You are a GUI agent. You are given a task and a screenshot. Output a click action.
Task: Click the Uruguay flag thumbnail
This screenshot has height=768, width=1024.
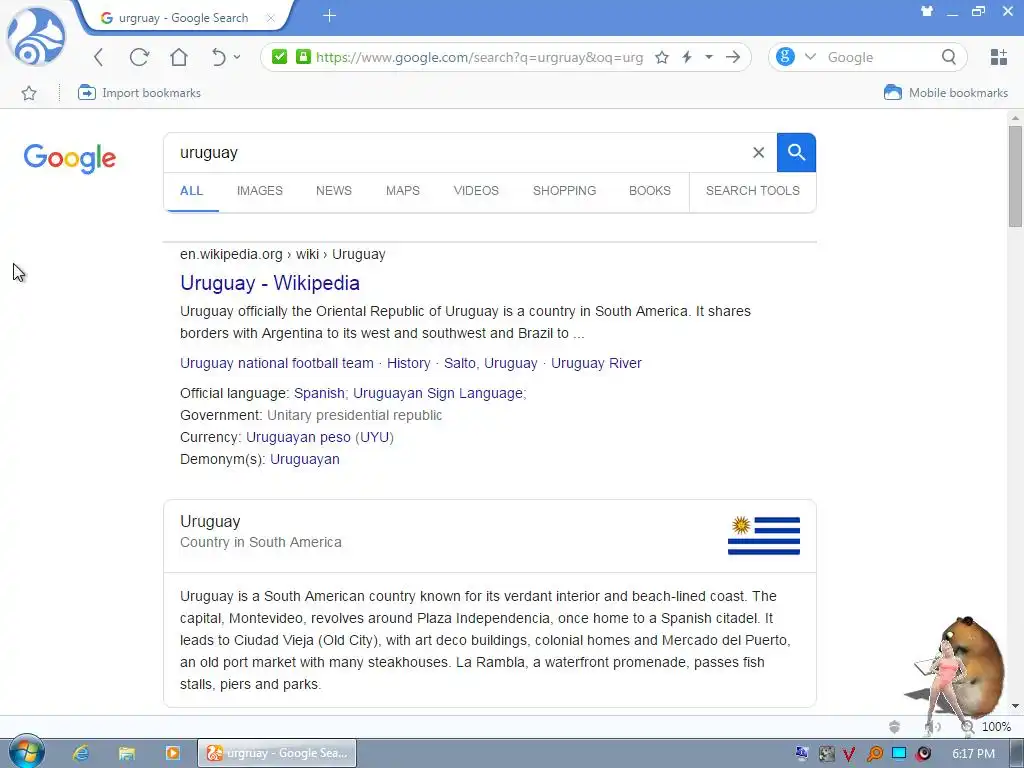pos(764,536)
